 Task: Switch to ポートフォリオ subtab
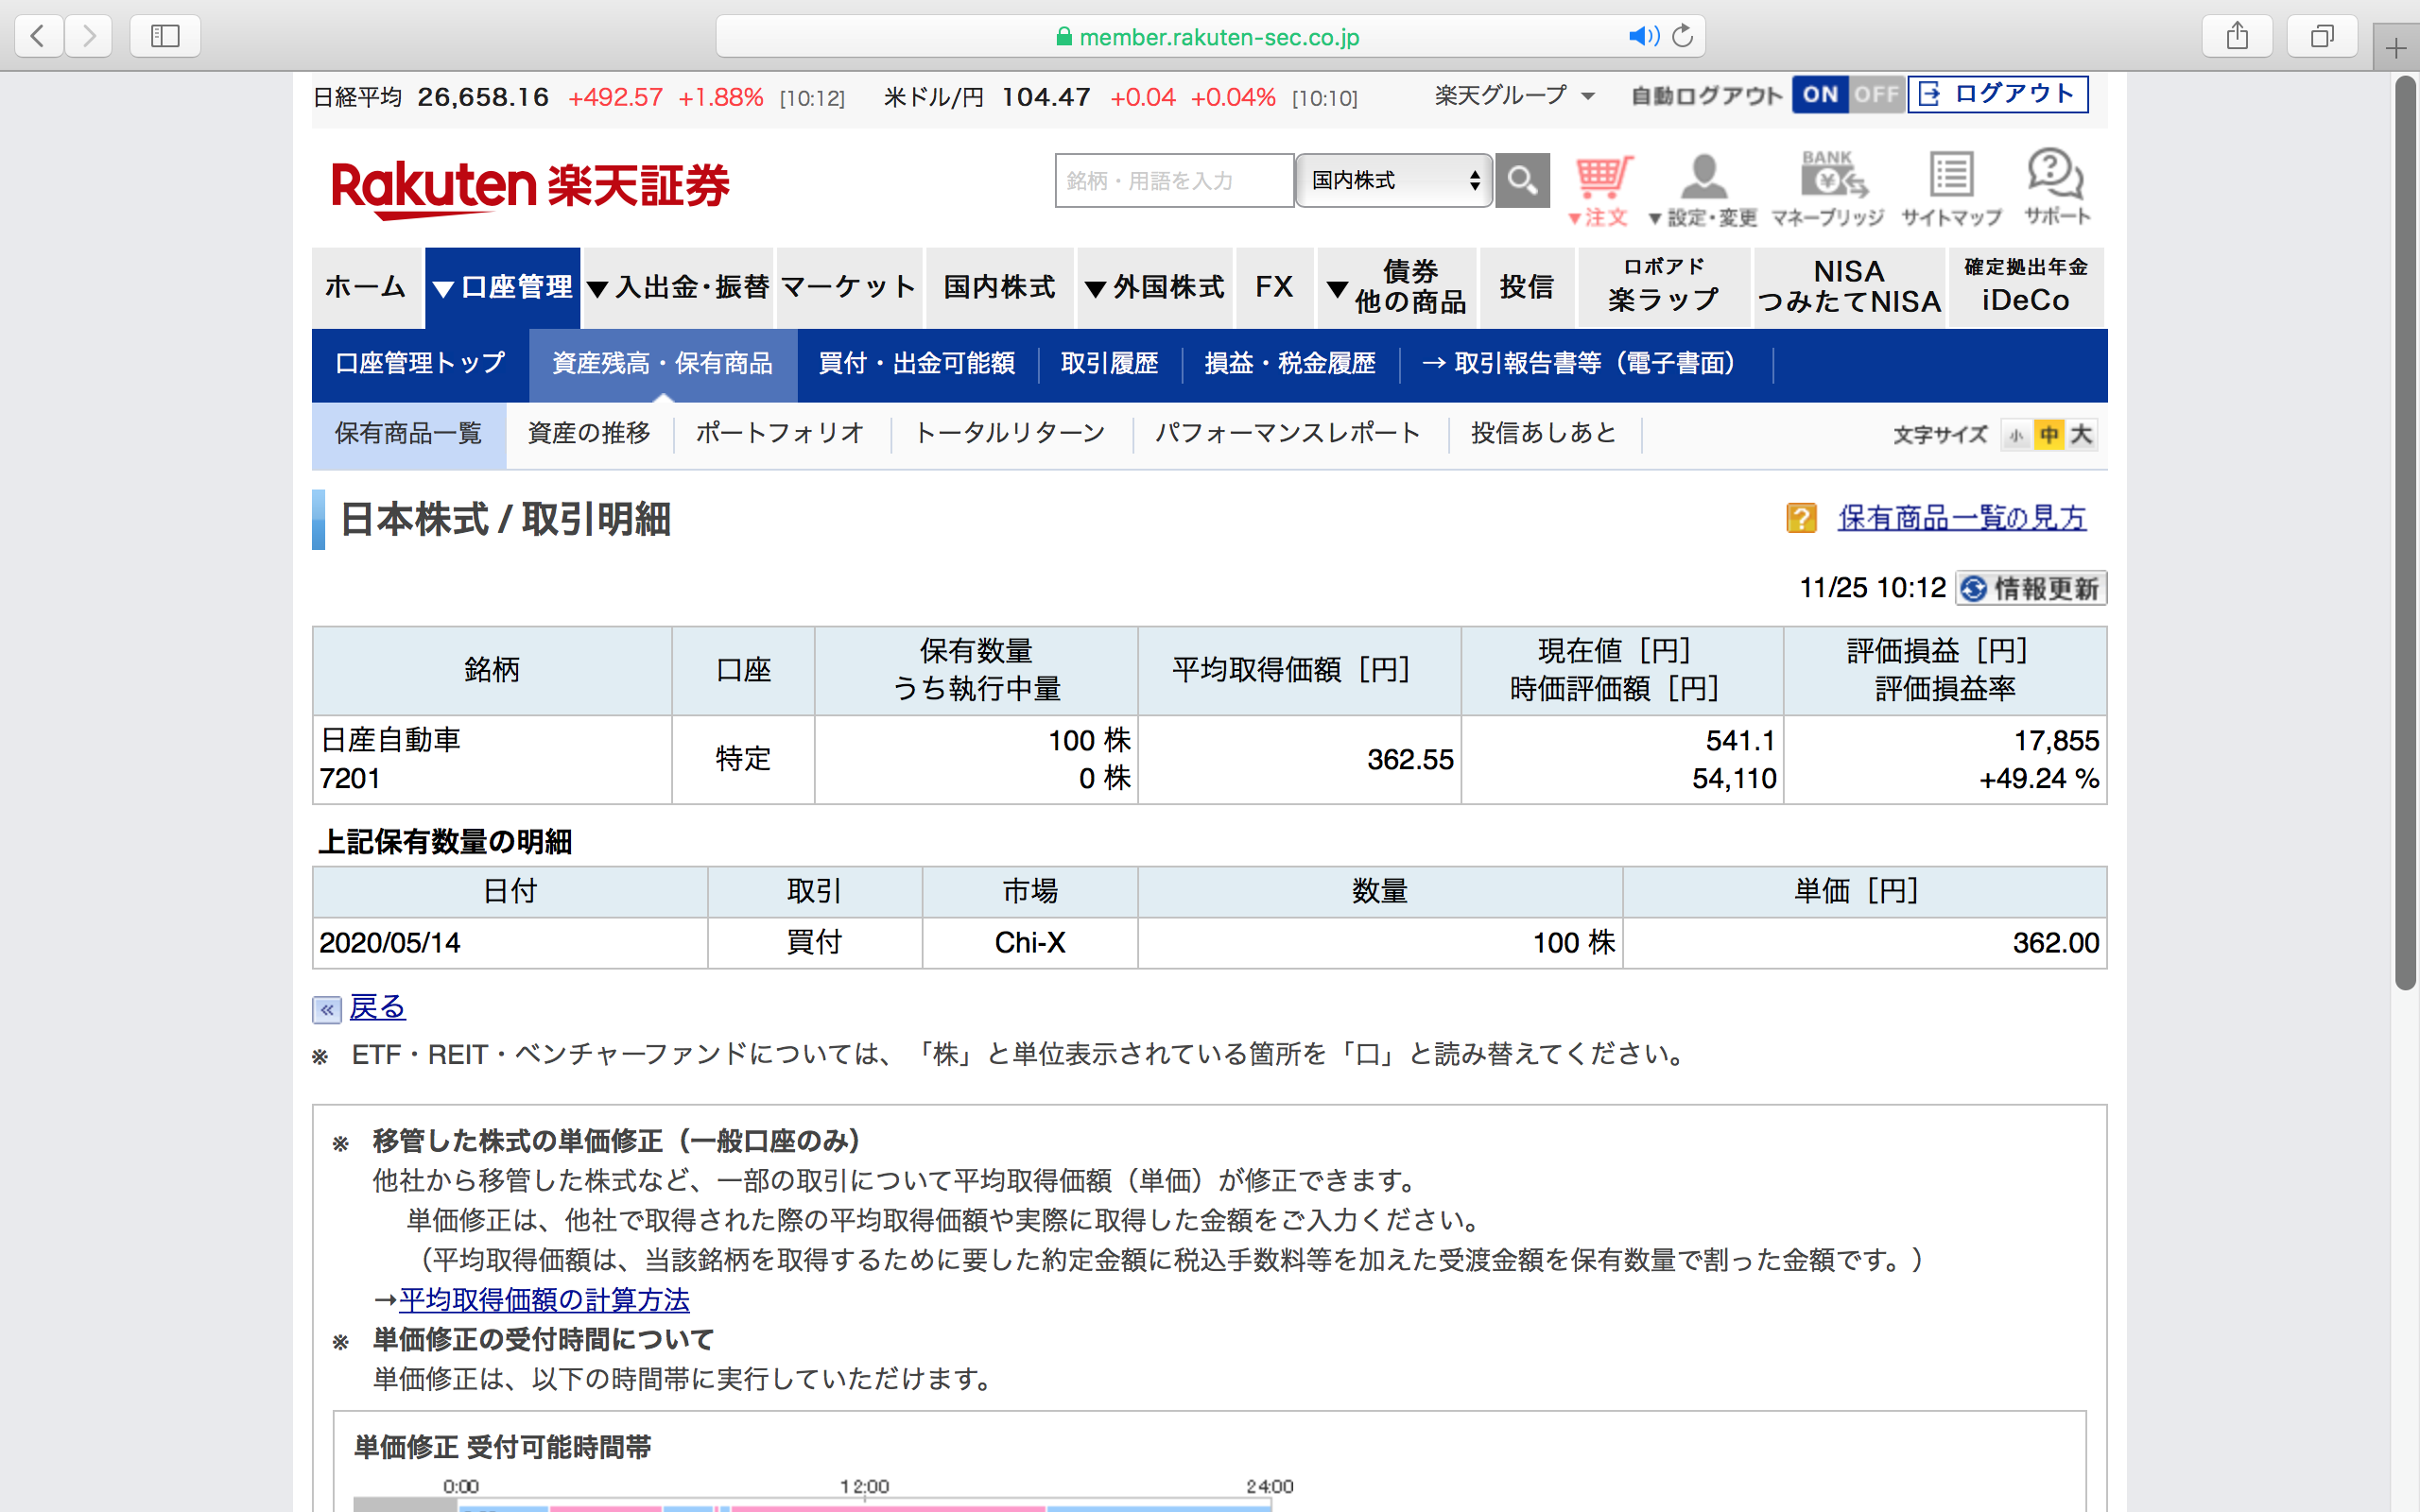(780, 434)
